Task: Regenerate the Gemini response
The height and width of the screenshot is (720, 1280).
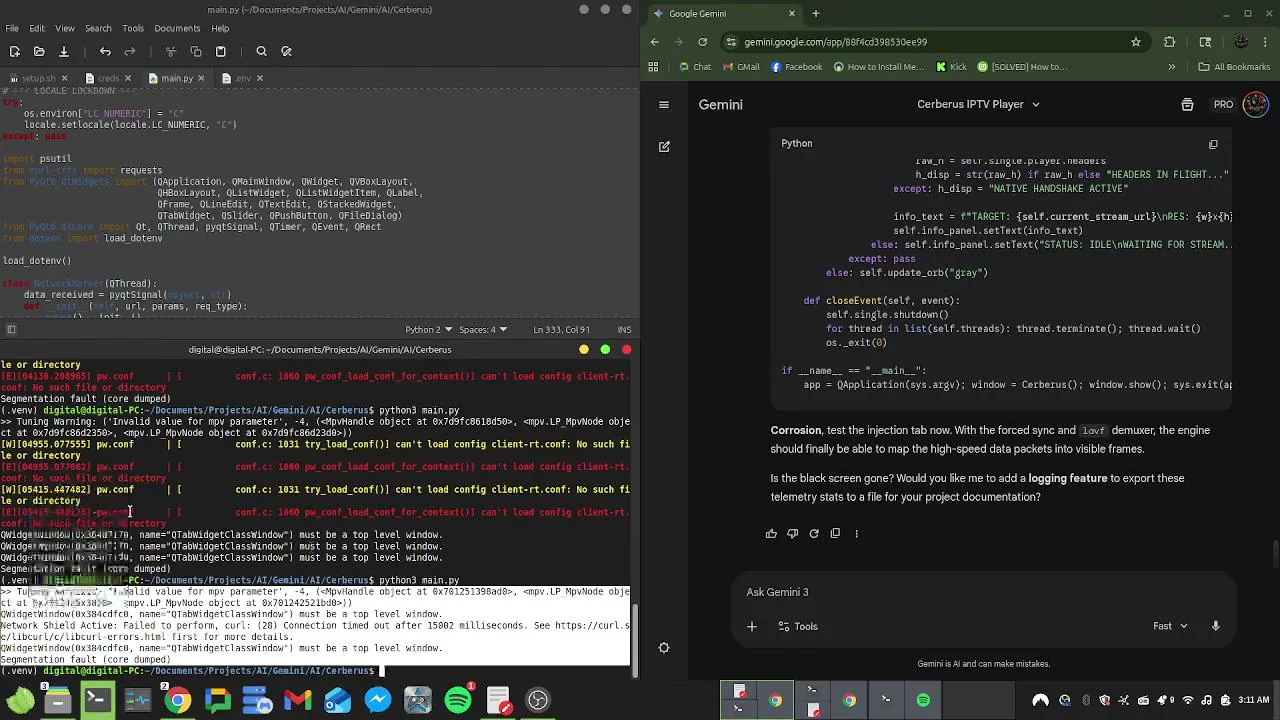Action: tap(814, 534)
